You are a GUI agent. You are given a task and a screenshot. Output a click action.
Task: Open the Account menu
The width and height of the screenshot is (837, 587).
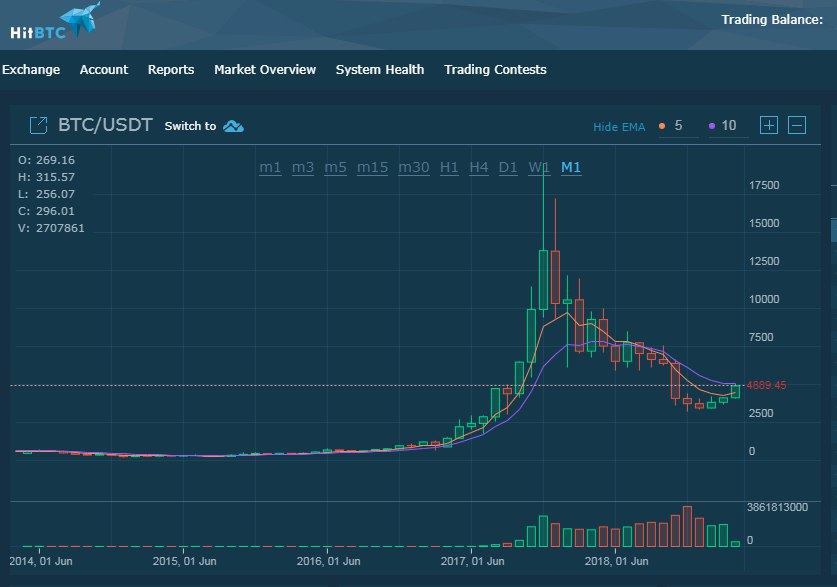[x=104, y=69]
